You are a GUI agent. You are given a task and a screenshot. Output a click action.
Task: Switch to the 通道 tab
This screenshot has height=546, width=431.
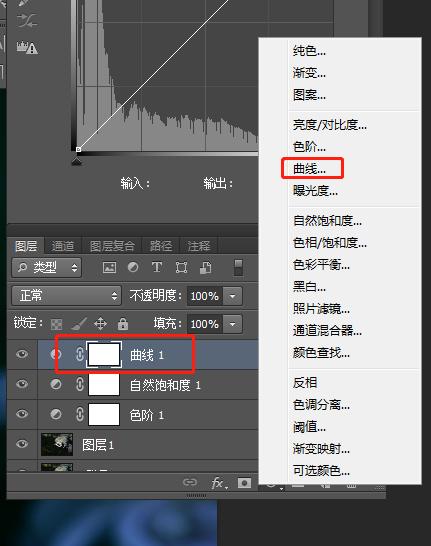pos(63,246)
